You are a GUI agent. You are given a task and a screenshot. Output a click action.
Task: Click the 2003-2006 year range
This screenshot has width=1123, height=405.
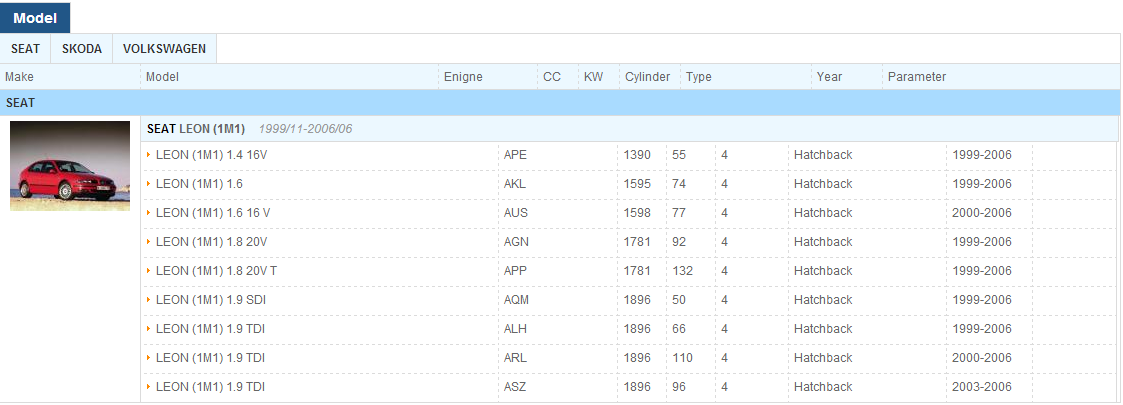click(x=982, y=386)
